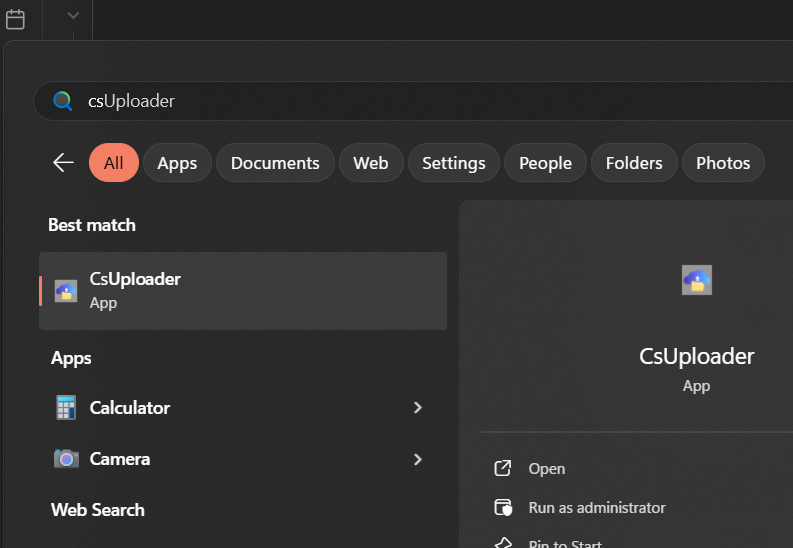
Task: Click the csUploader search input field
Action: [x=413, y=101]
